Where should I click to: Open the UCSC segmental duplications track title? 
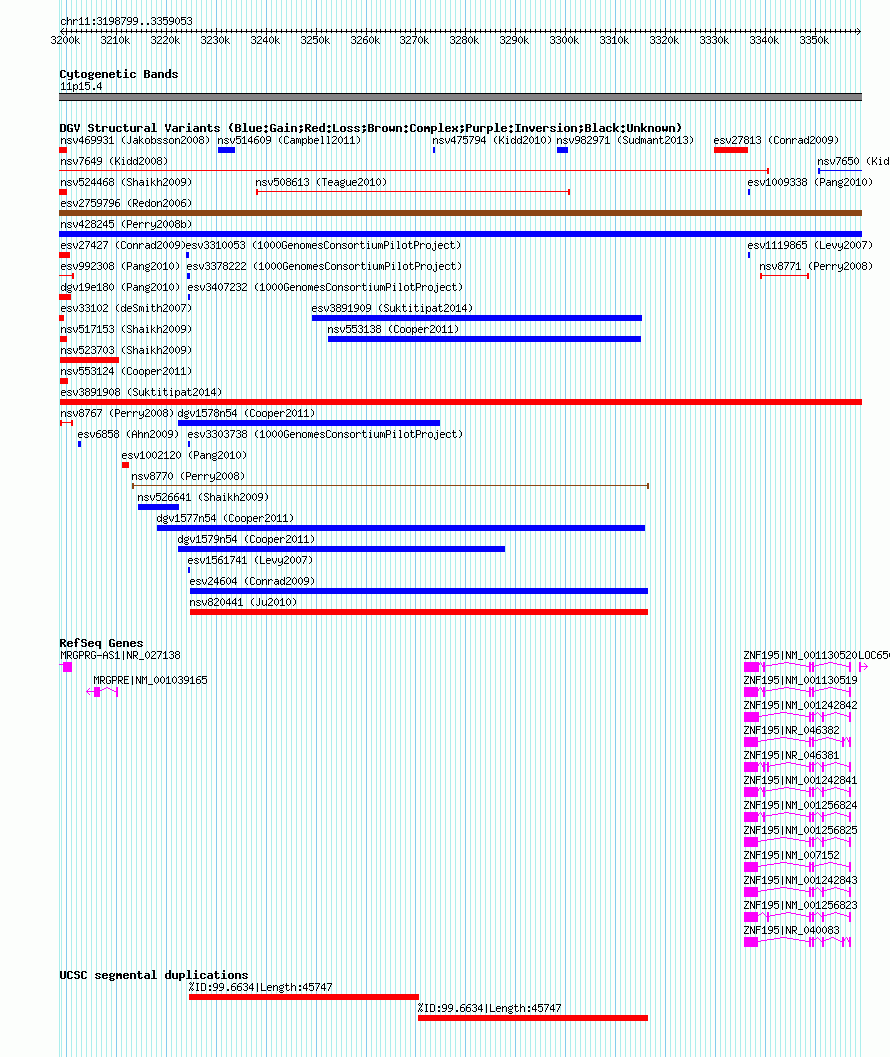click(154, 975)
